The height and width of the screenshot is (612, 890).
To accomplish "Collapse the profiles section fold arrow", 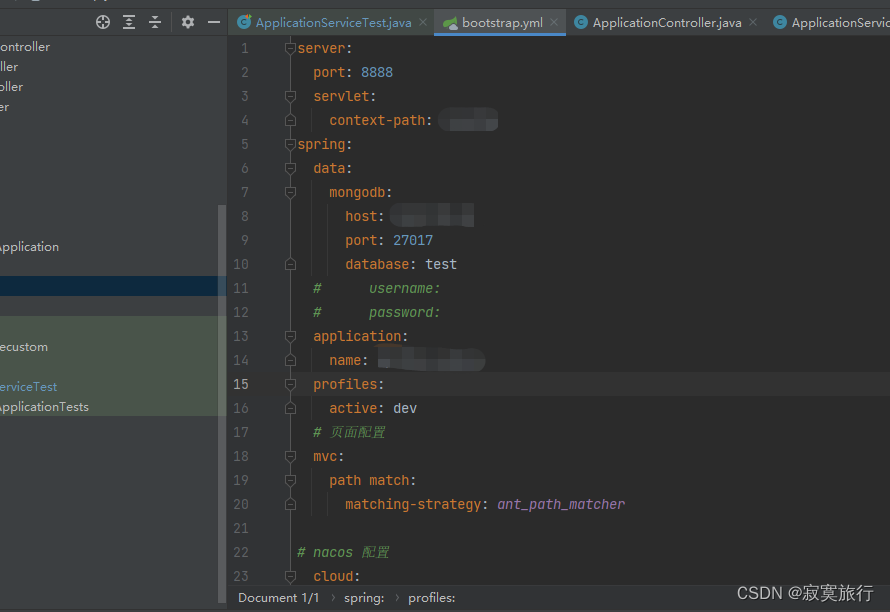I will [x=292, y=383].
